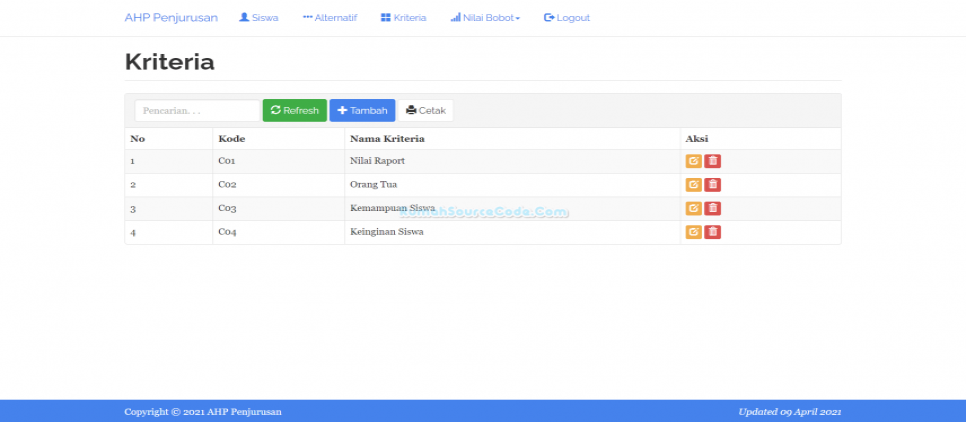
Task: Print the list with Cetak button
Action: pyautogui.click(x=426, y=110)
